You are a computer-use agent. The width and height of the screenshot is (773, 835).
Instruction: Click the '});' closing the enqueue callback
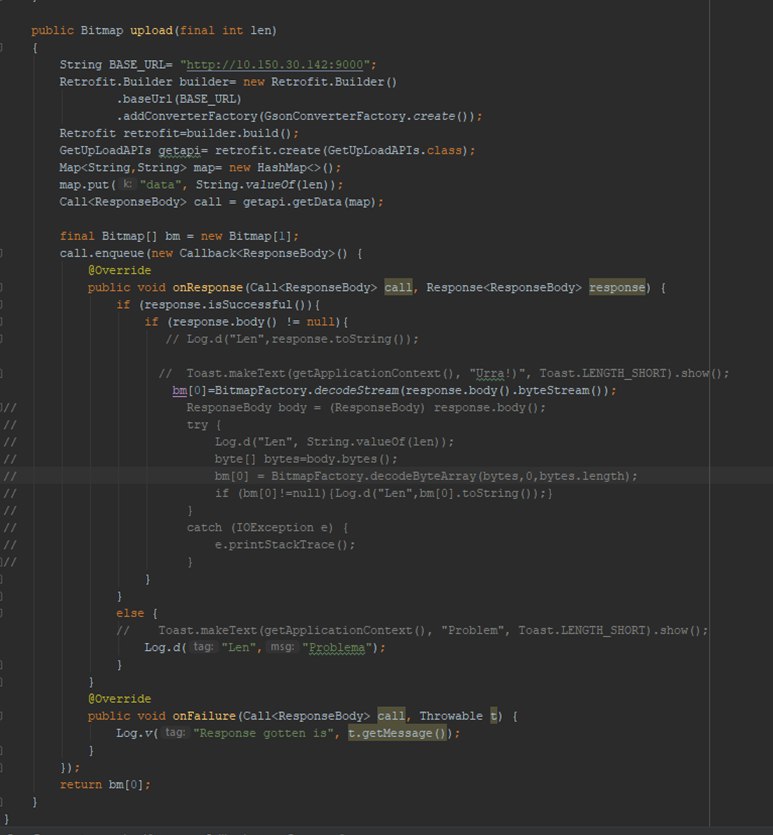(70, 768)
